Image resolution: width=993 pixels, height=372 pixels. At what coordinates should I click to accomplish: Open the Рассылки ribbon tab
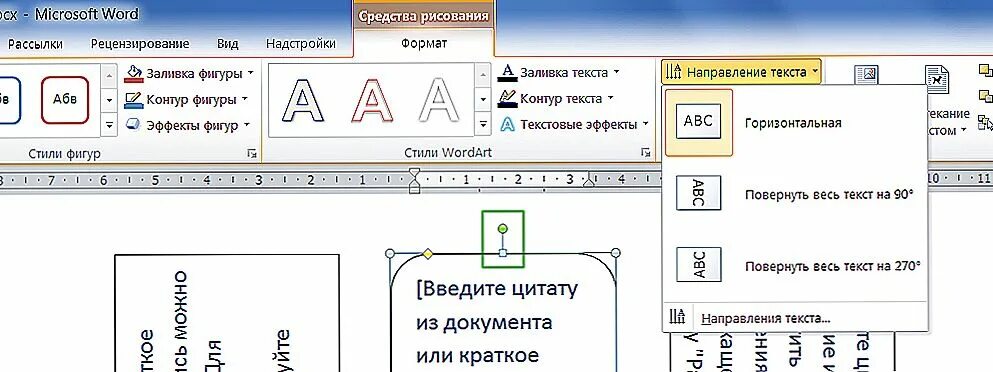[x=35, y=44]
